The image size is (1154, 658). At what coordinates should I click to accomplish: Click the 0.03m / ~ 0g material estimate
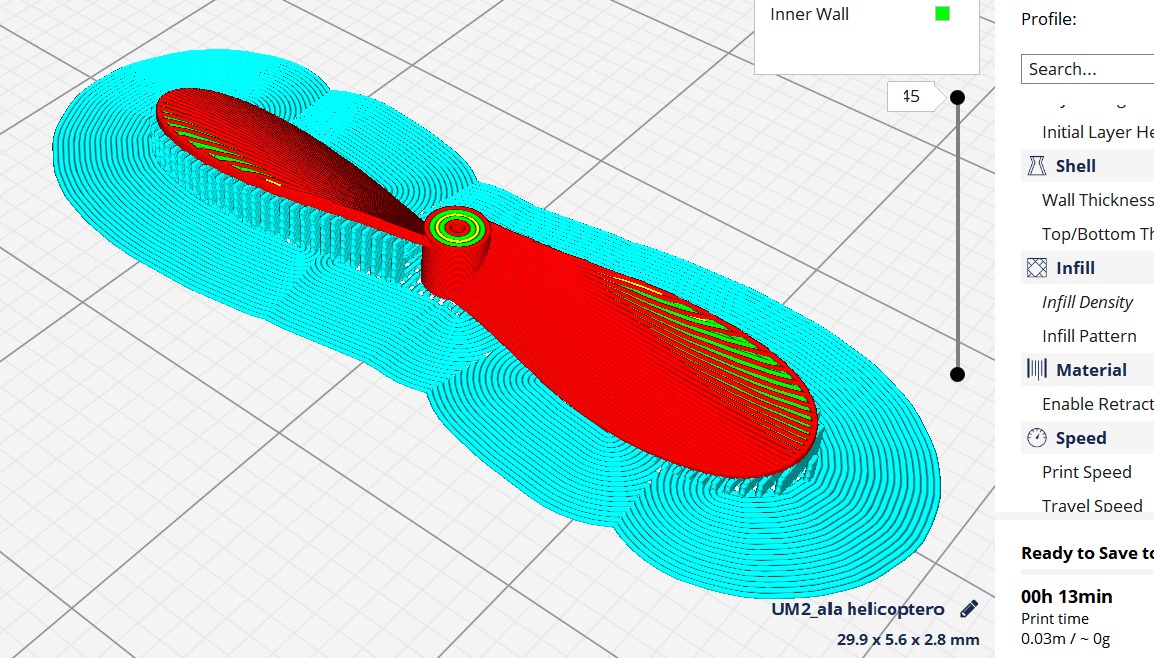click(x=1065, y=639)
